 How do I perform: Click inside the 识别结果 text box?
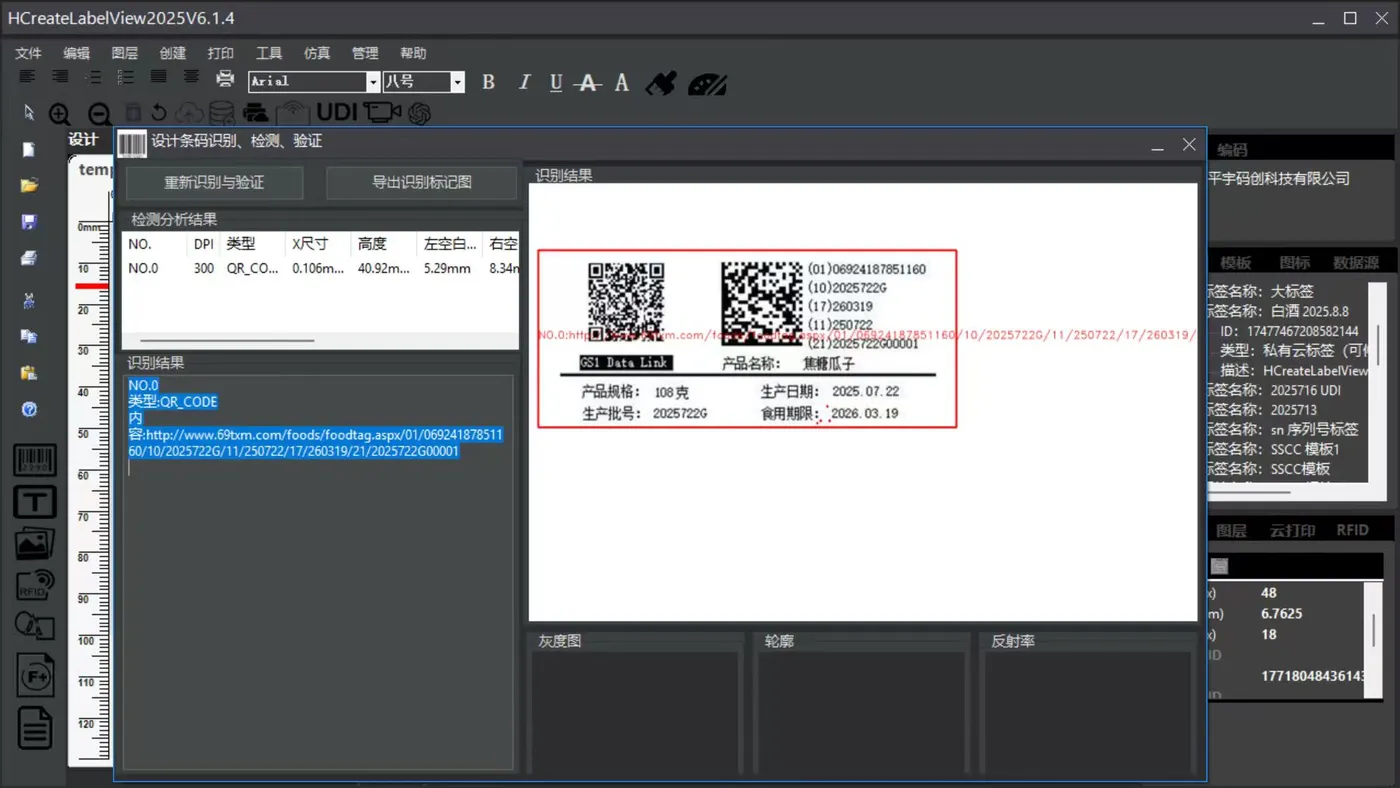click(x=318, y=572)
